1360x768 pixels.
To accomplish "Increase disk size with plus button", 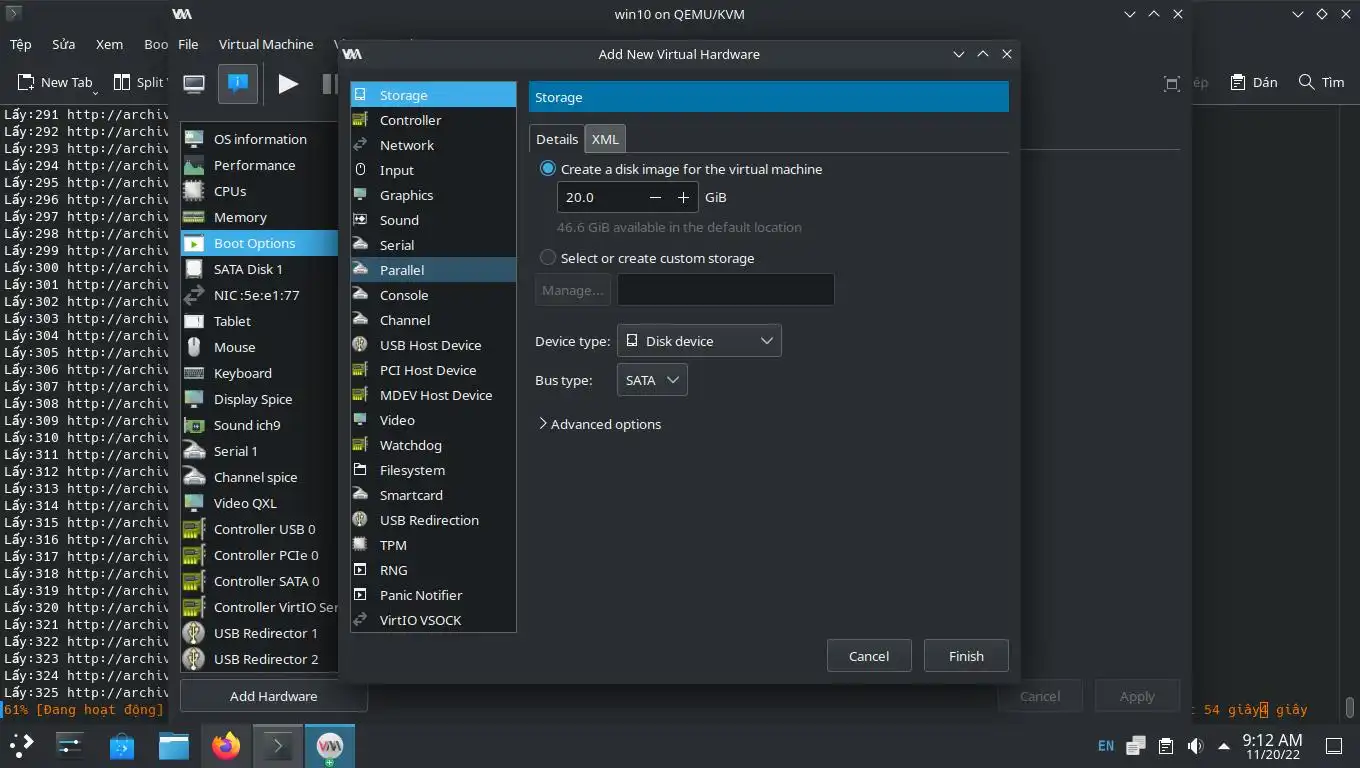I will tap(683, 198).
